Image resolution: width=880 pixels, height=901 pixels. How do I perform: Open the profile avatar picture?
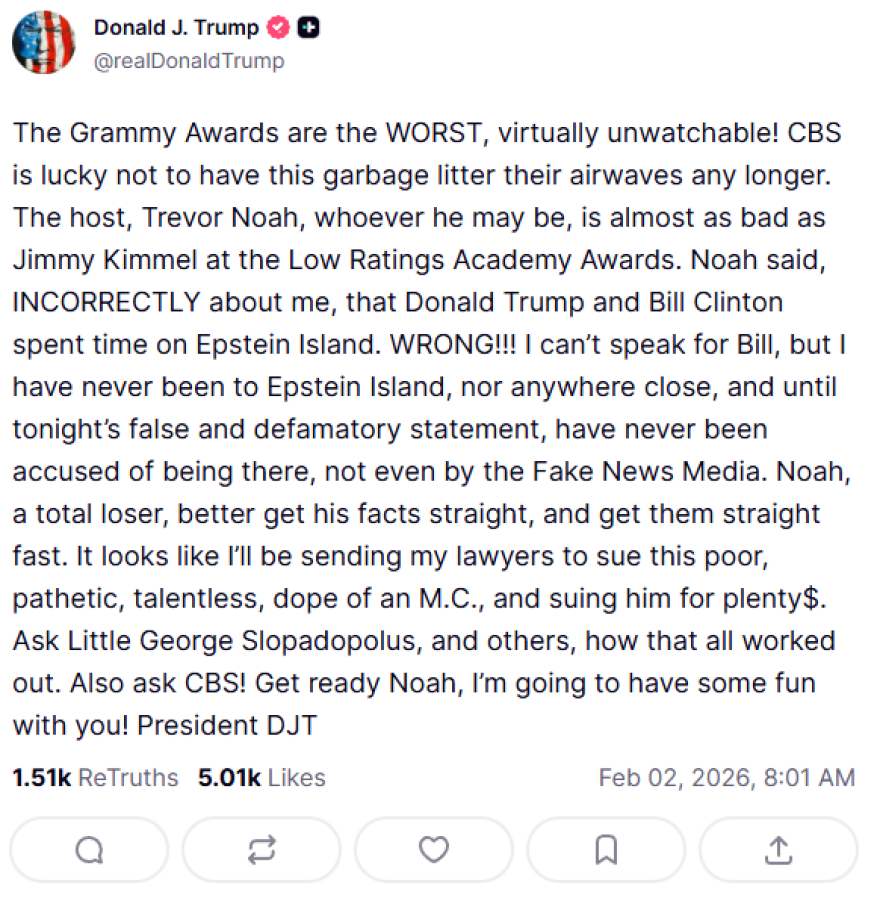[44, 44]
